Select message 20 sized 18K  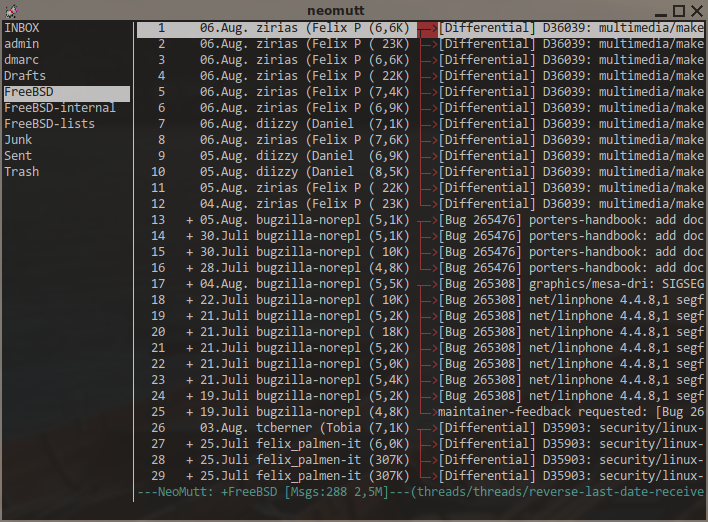coord(420,332)
